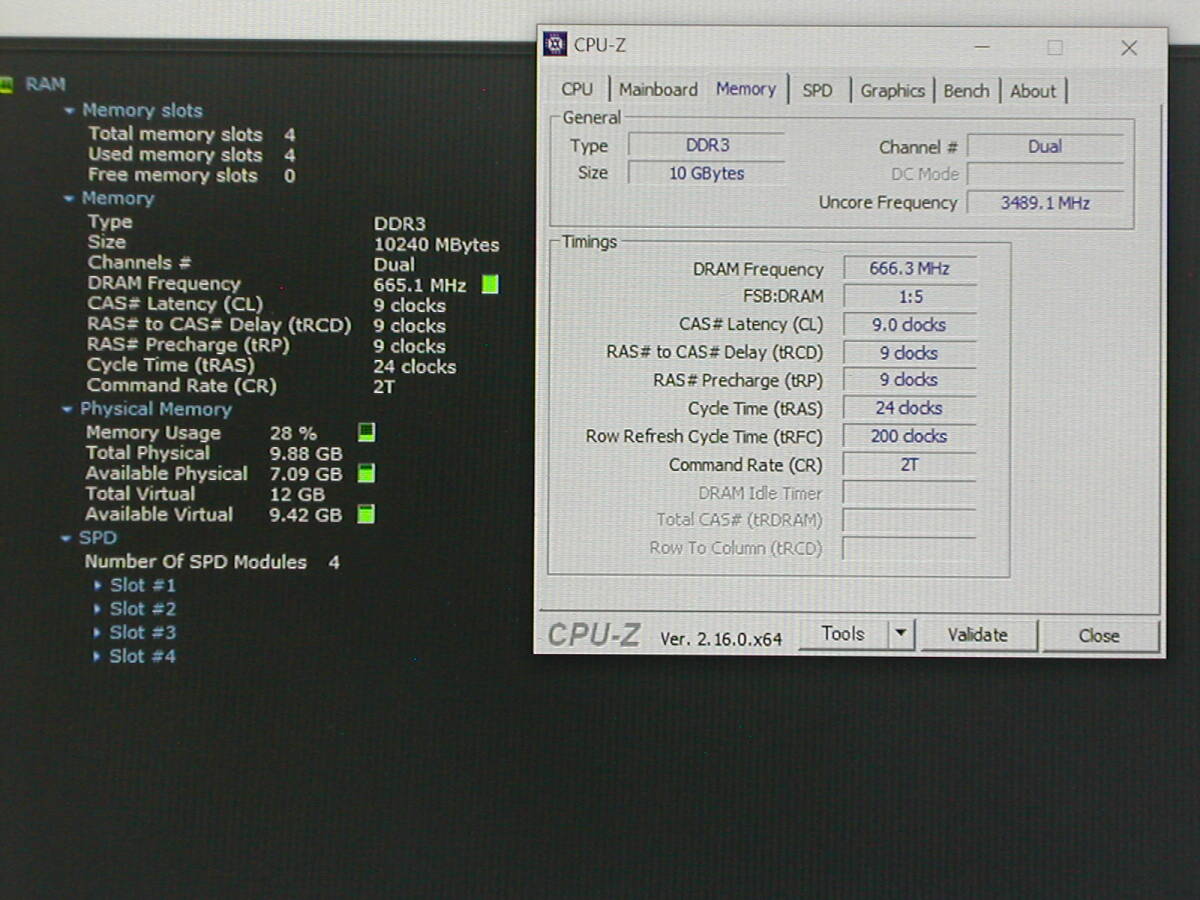
Task: Collapse the SPD section
Action: (x=66, y=538)
